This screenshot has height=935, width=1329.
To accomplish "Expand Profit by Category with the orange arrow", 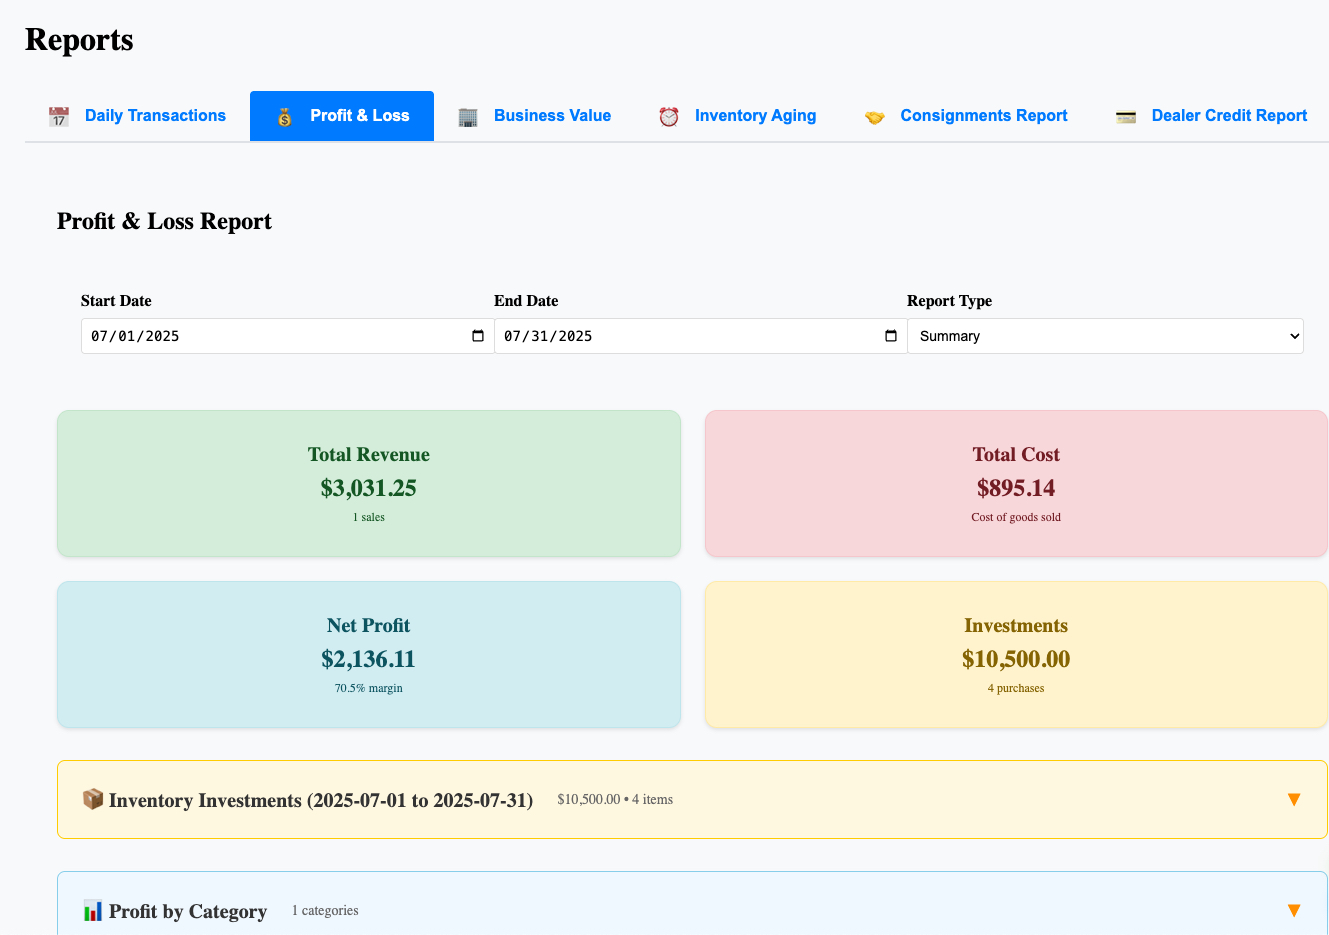I will [1294, 910].
